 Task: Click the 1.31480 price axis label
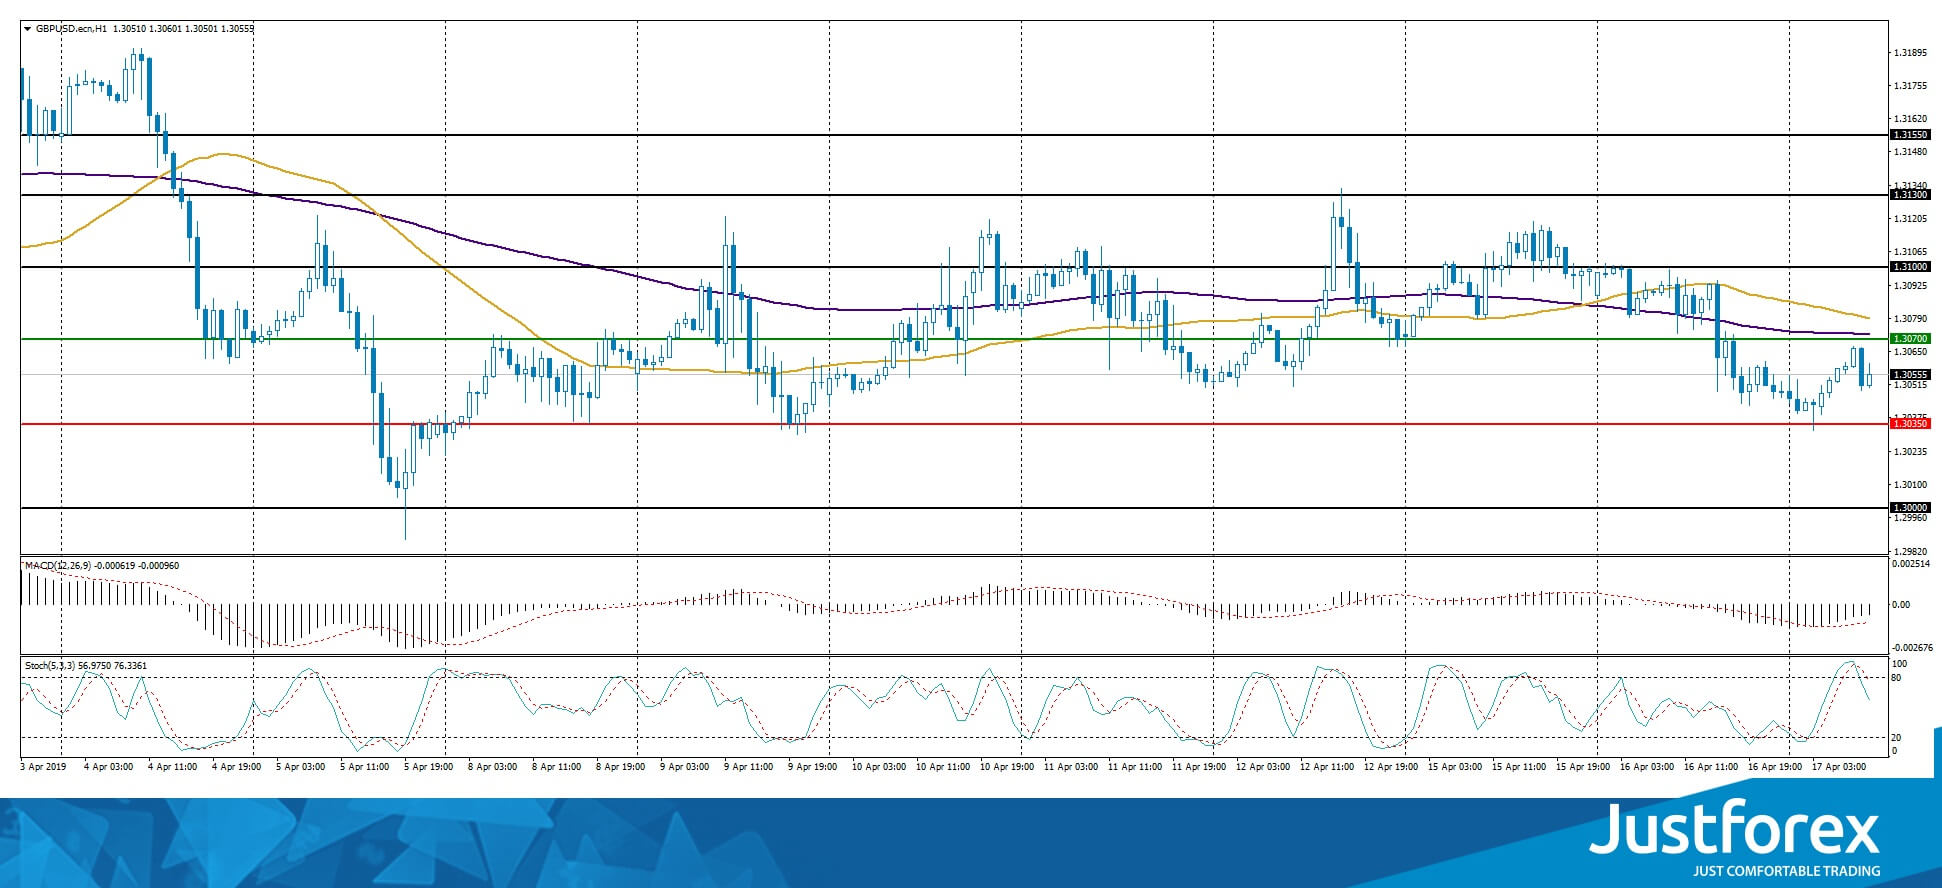tap(1910, 152)
